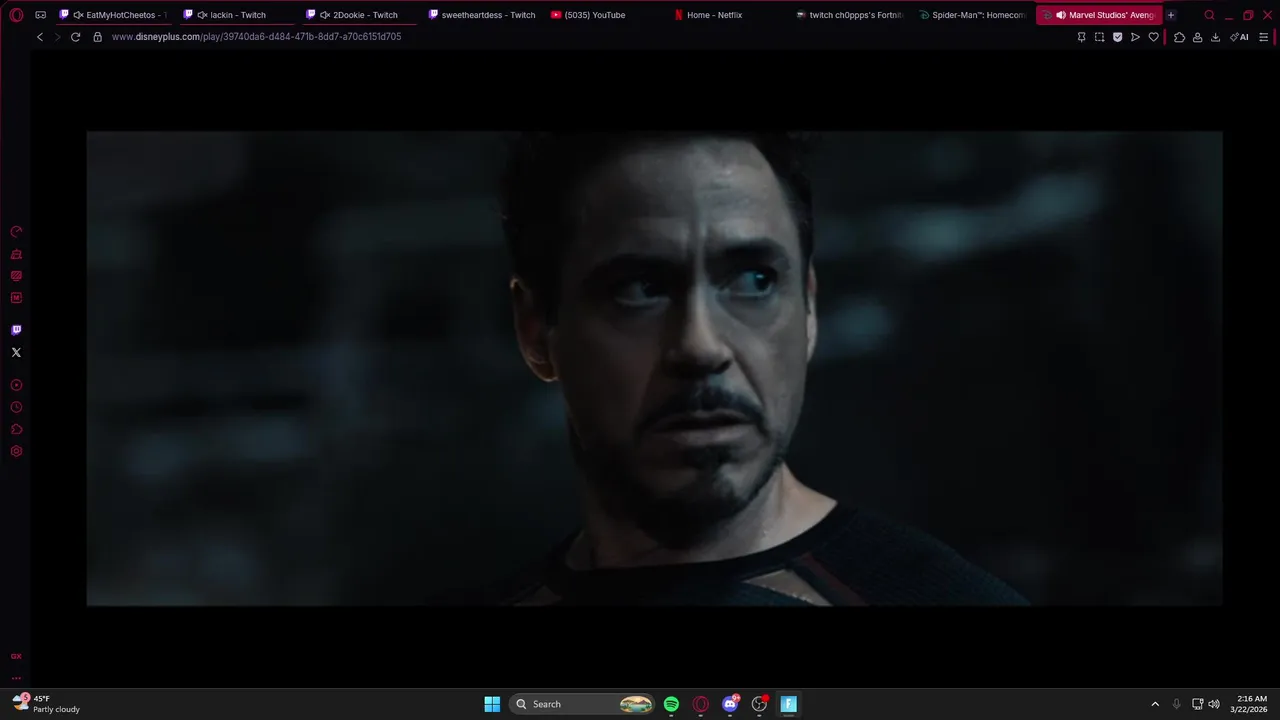Screen dimensions: 1280x720
Task: Click the video player to pause
Action: (654, 368)
